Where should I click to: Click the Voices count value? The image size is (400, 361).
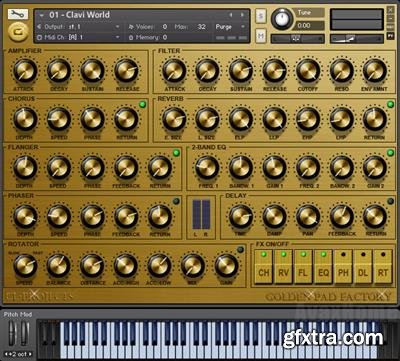pos(165,27)
